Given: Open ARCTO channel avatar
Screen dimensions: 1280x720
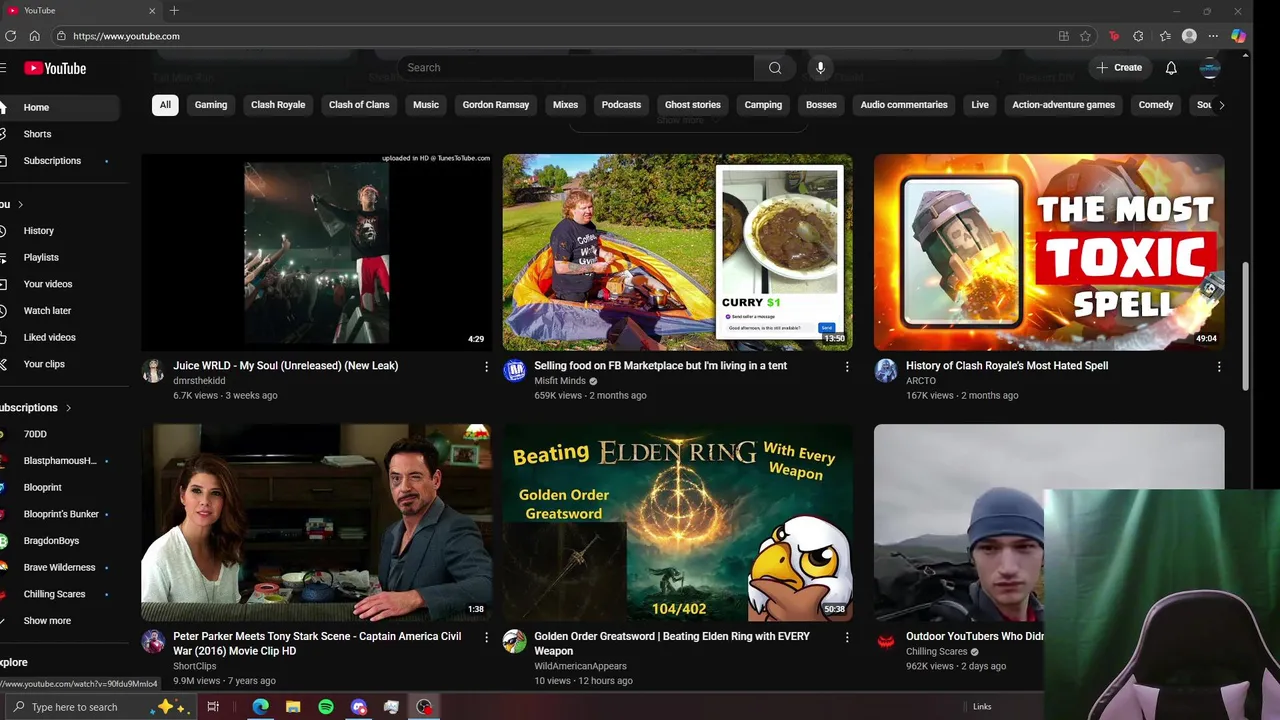Looking at the screenshot, I should [x=886, y=371].
